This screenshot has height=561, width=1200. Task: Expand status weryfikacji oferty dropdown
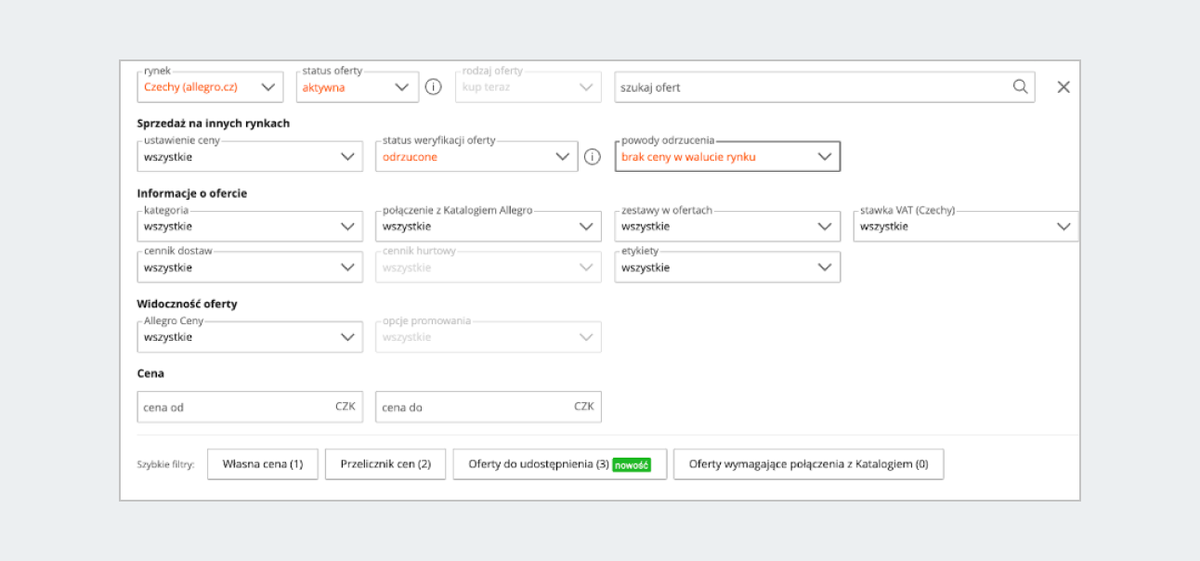pyautogui.click(x=476, y=157)
